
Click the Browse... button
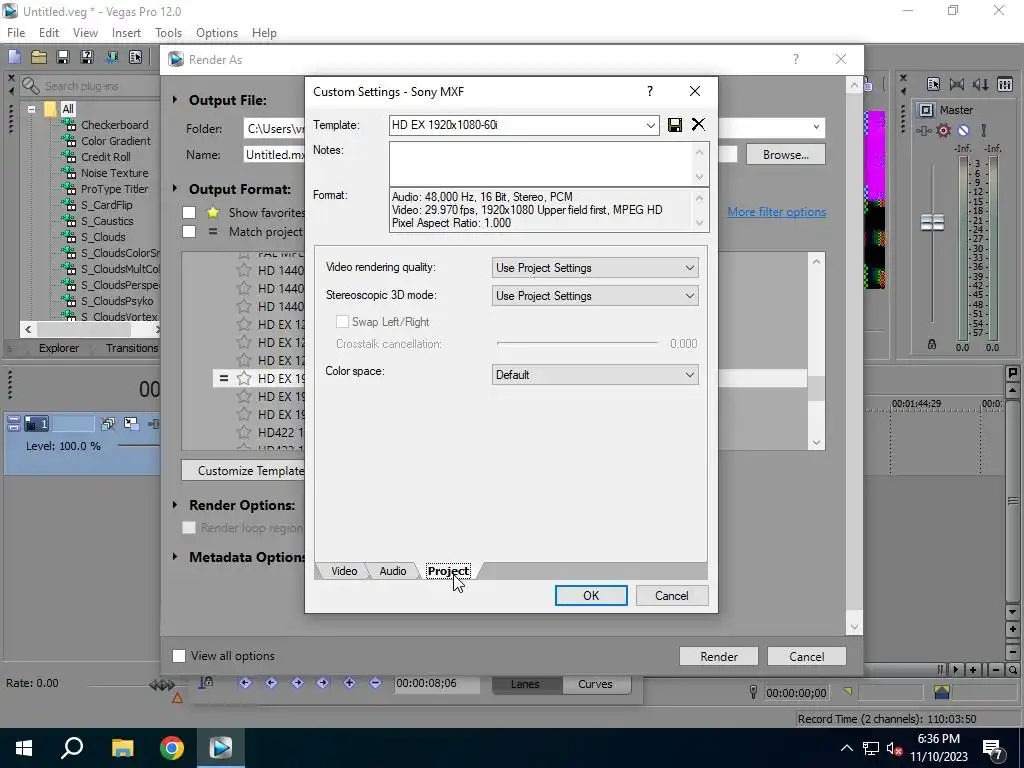786,155
